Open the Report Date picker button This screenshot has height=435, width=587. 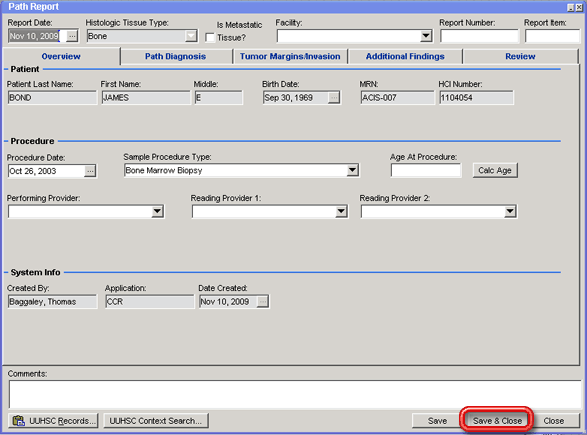click(x=72, y=36)
